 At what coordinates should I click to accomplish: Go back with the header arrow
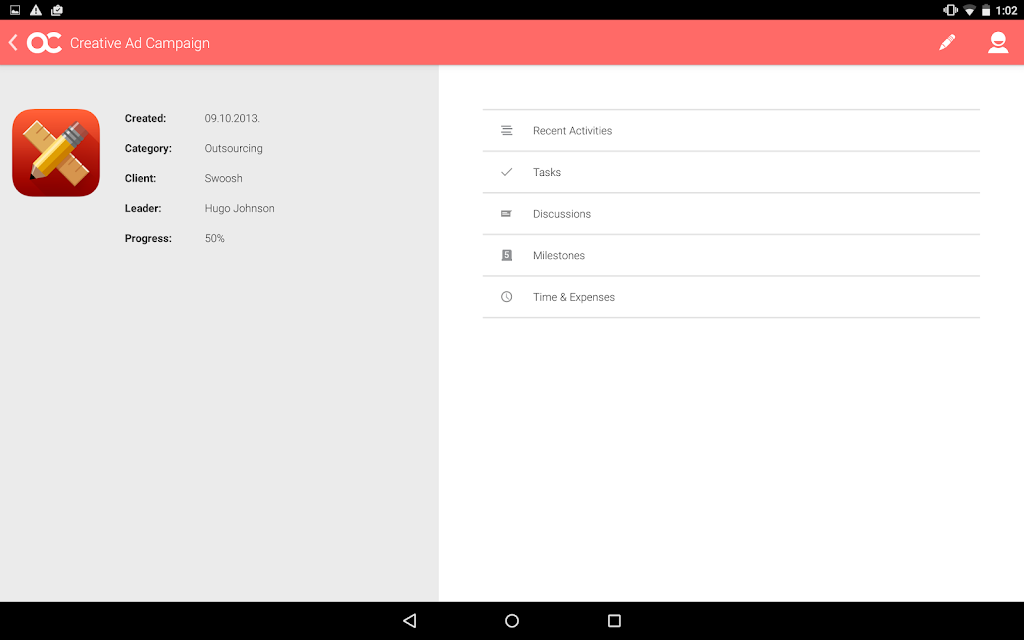pyautogui.click(x=12, y=42)
